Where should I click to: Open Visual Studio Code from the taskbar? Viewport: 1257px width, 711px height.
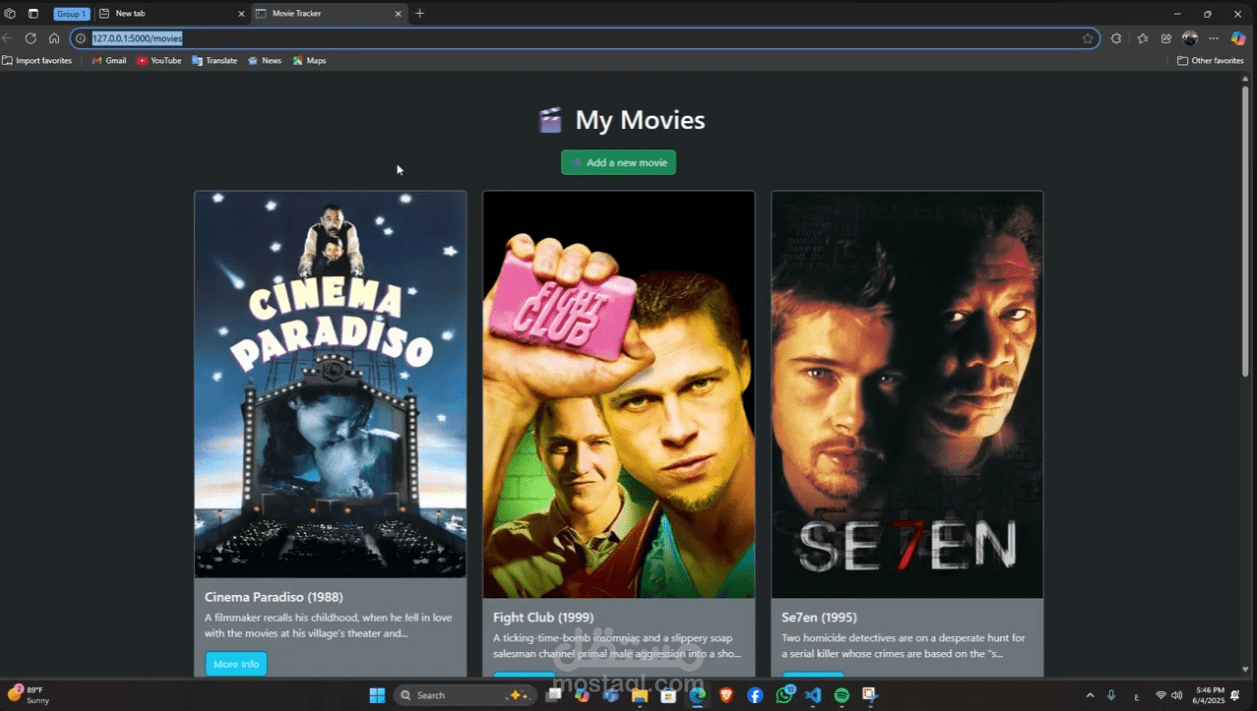pos(813,695)
